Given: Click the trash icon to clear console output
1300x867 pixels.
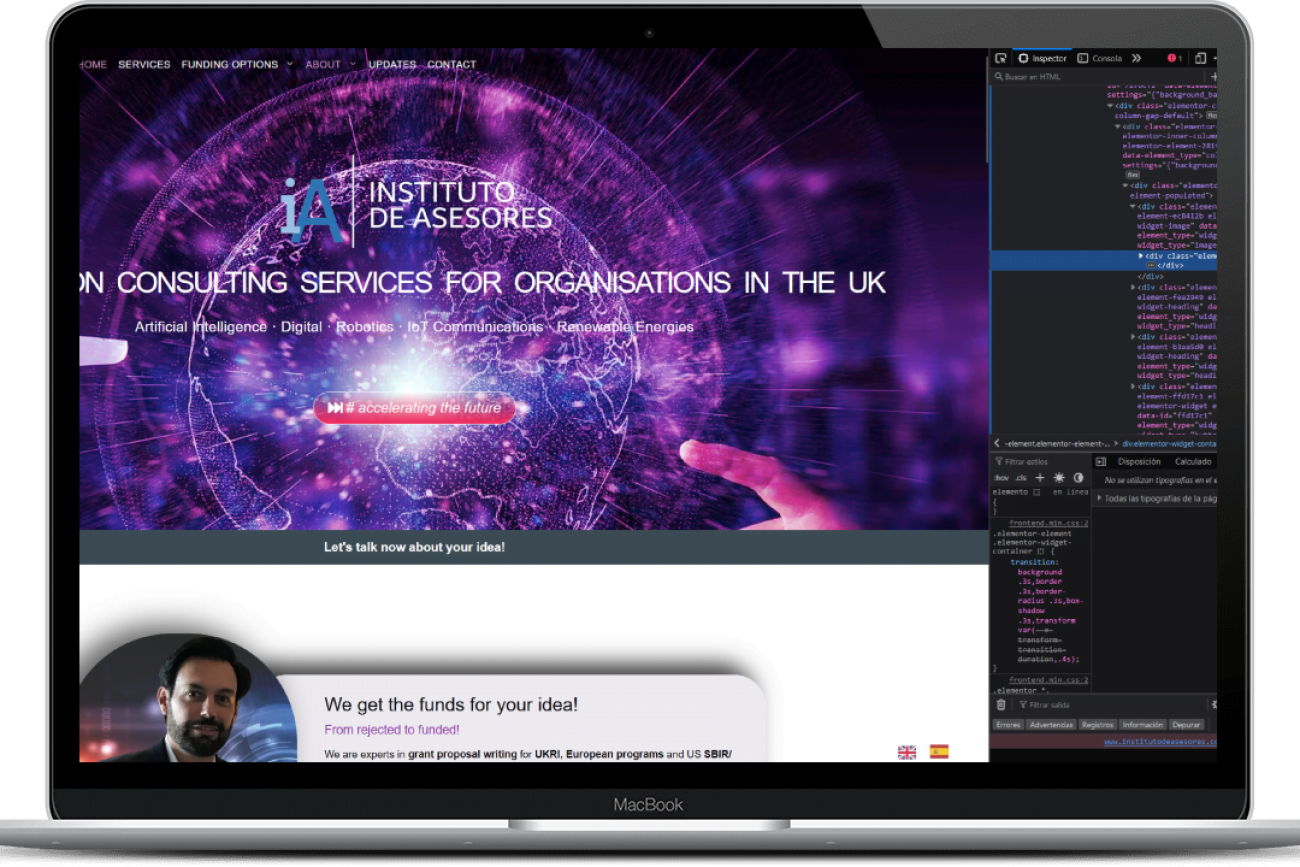Looking at the screenshot, I should click(1001, 705).
